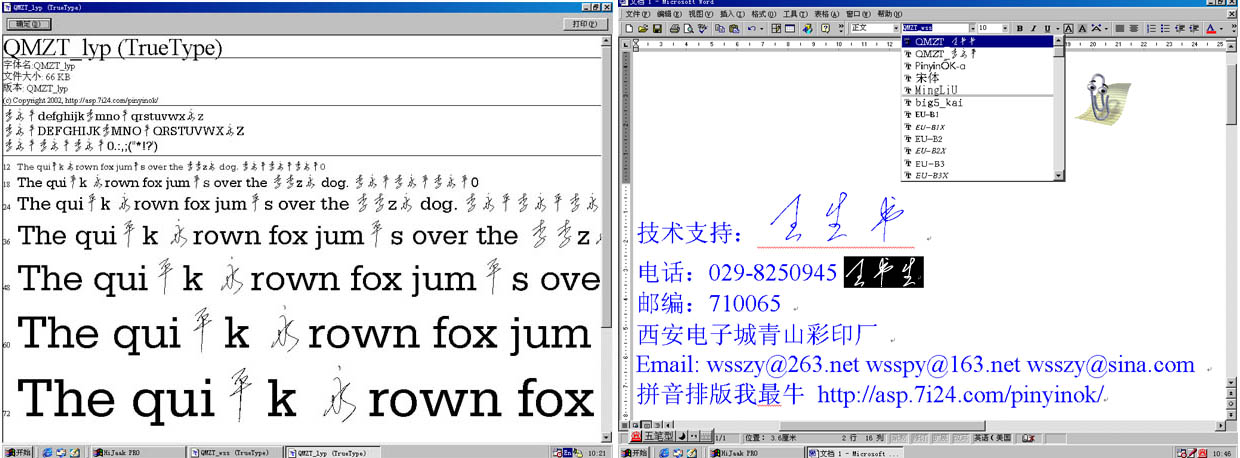Switch to QMZT_wss (TrueType) taskbar window
1240x458 pixels.
(235, 452)
